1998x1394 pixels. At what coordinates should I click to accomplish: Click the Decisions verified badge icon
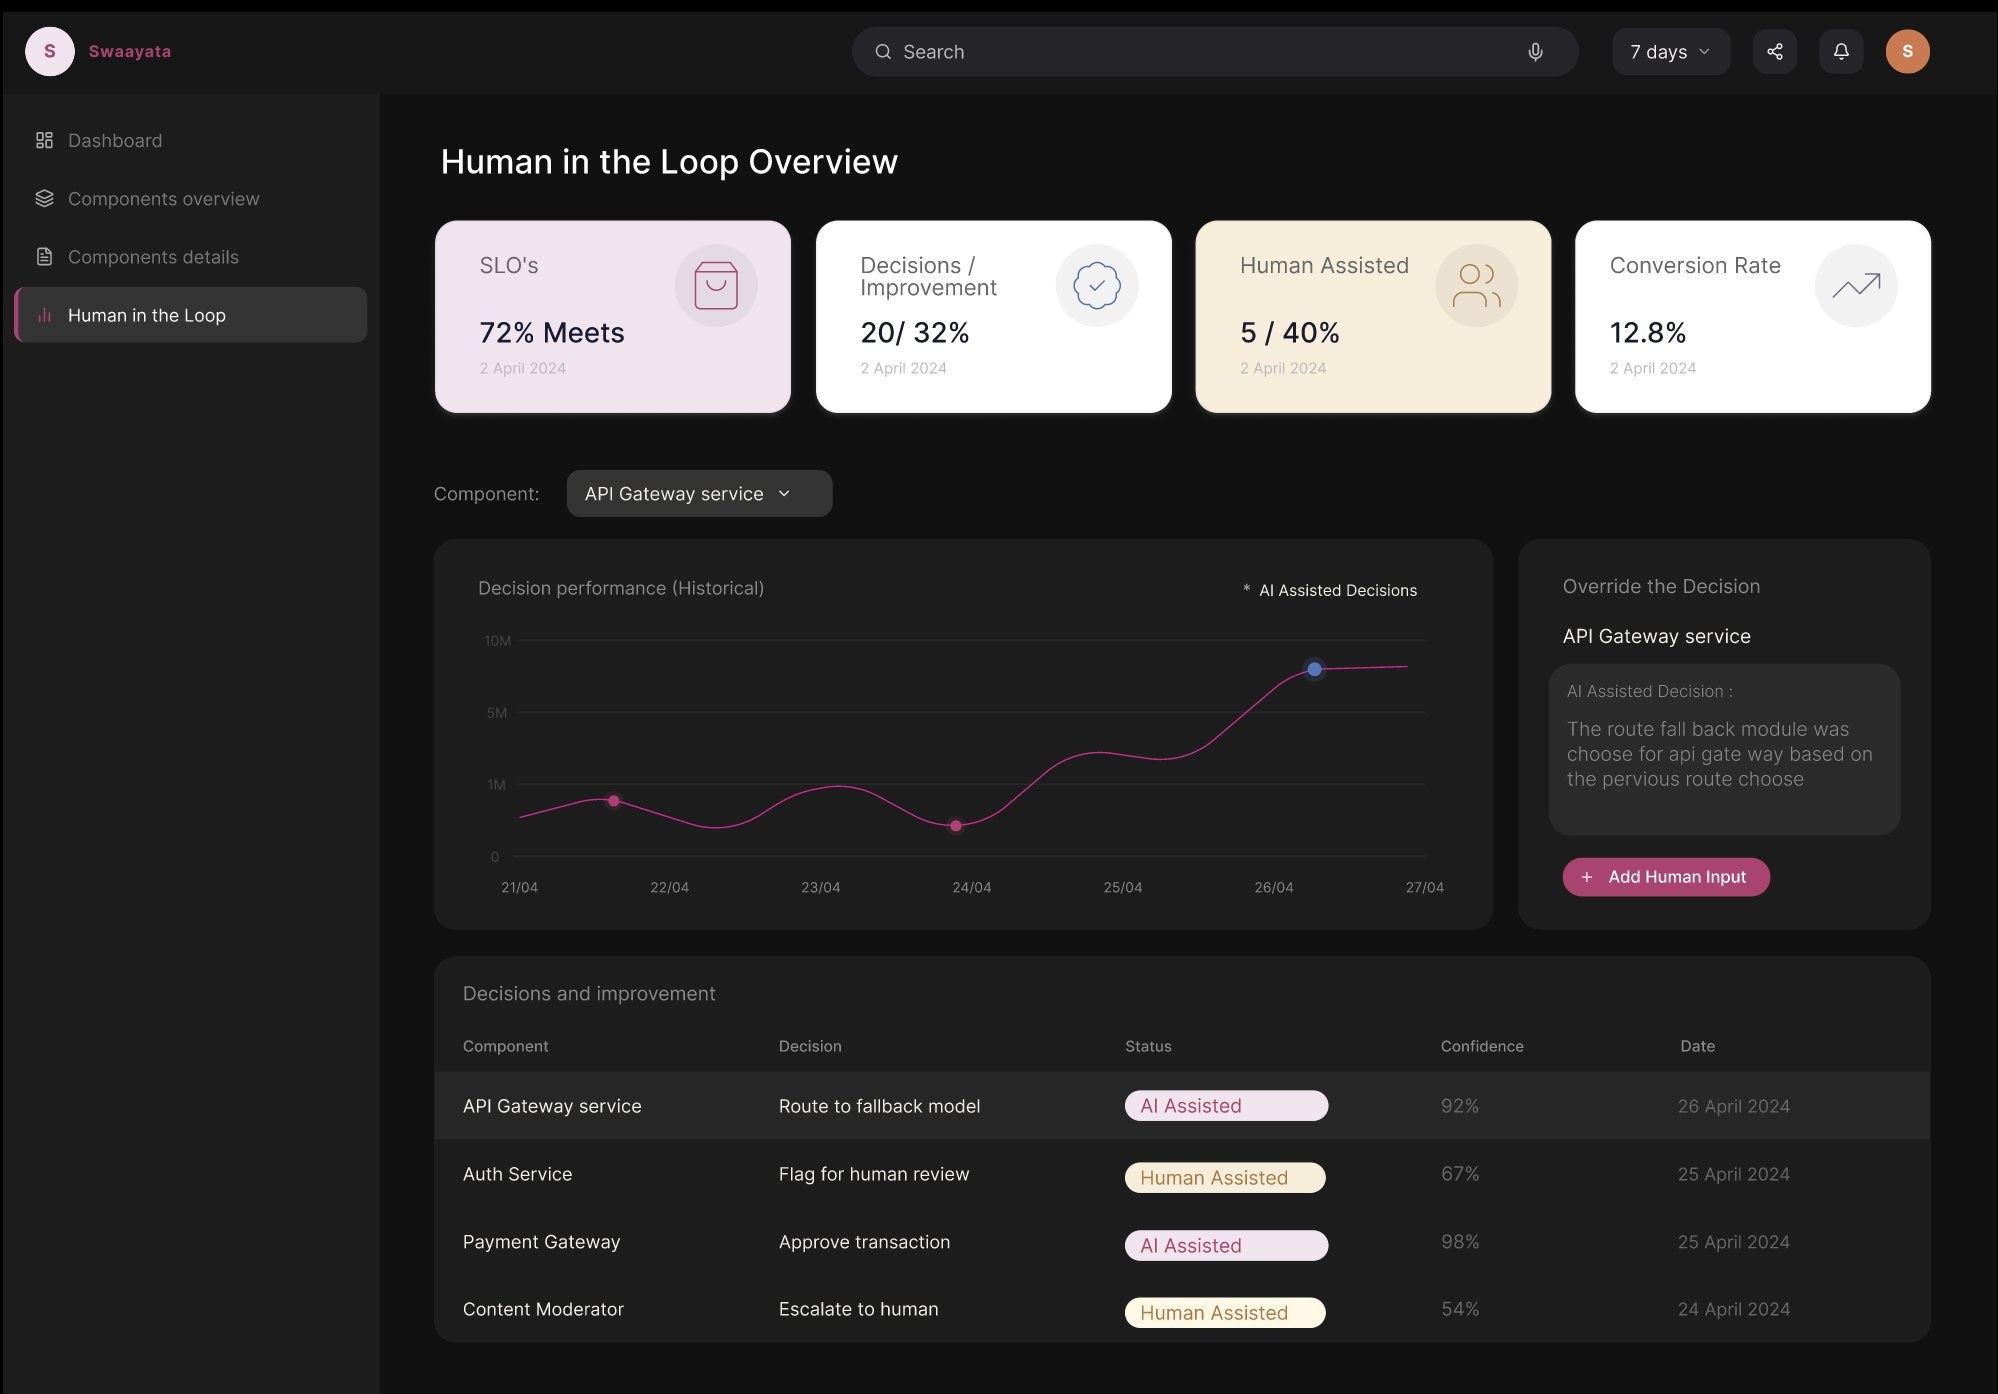[x=1096, y=285]
